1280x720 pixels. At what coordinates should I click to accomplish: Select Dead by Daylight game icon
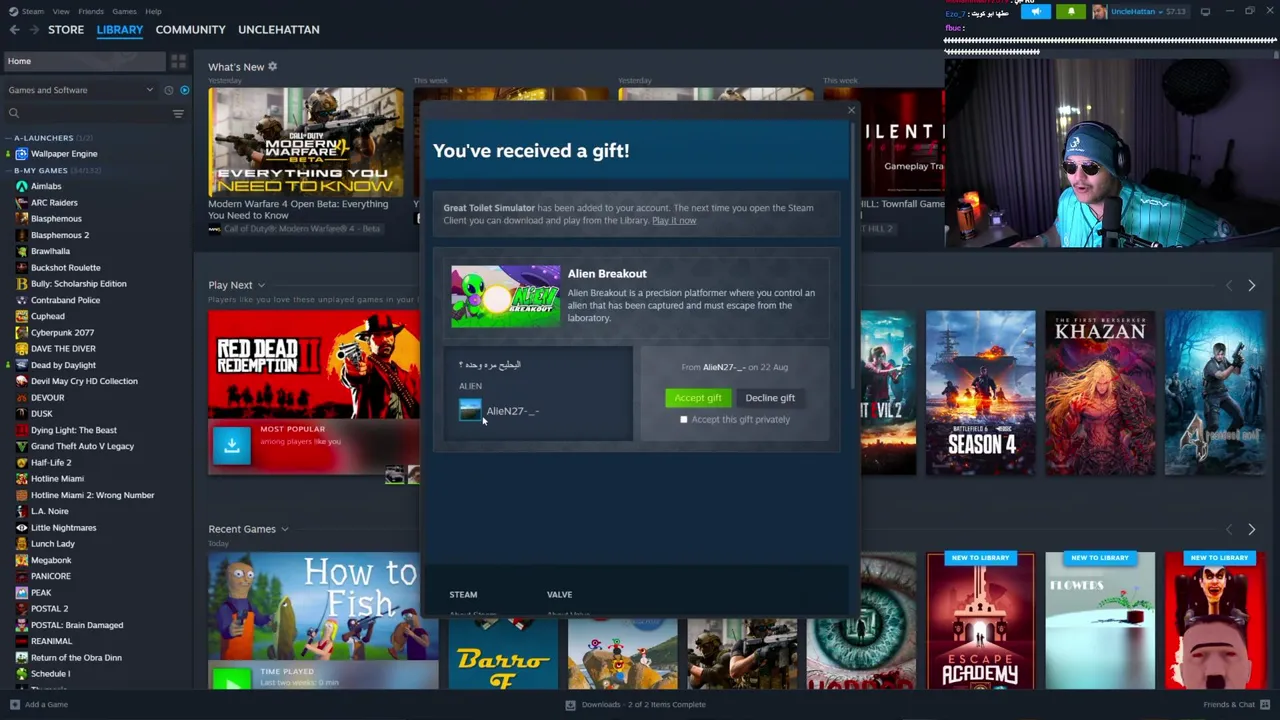[21, 365]
